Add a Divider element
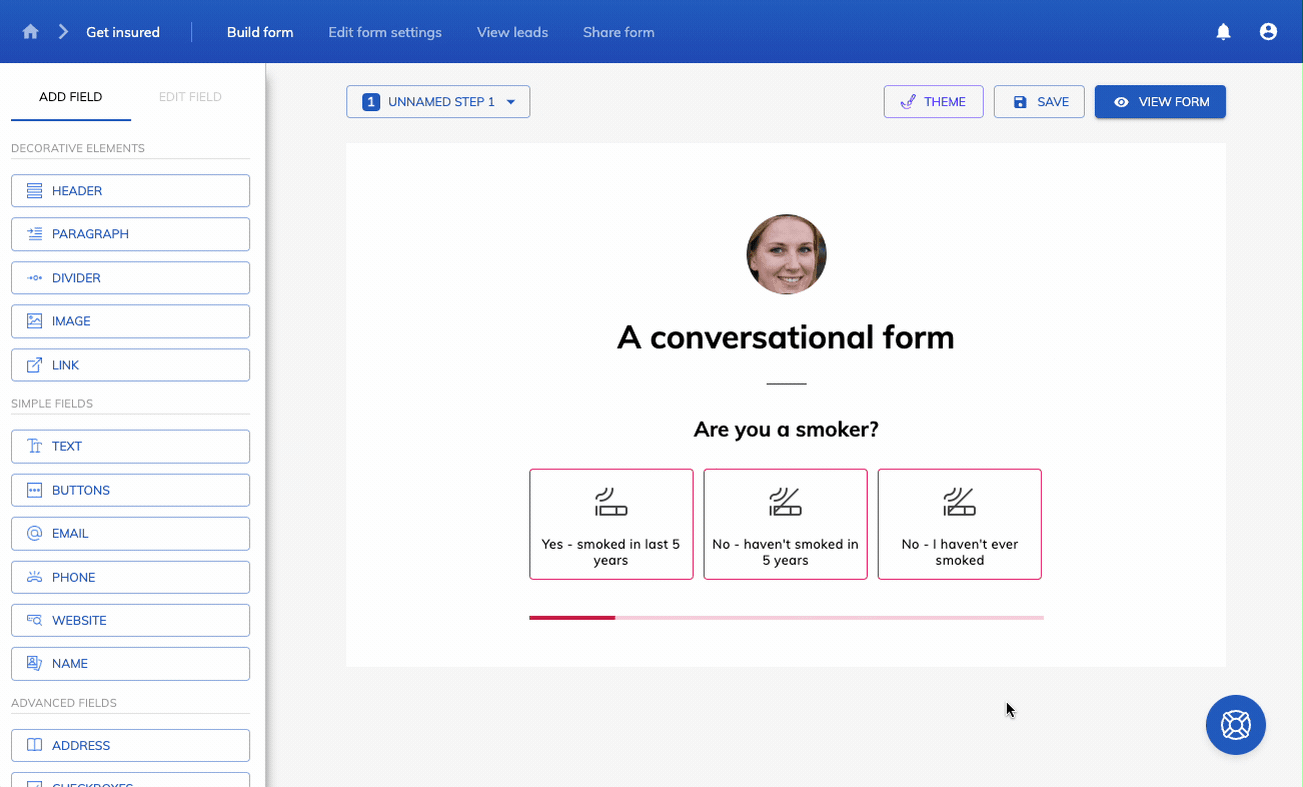This screenshot has height=787, width=1303. (x=130, y=278)
